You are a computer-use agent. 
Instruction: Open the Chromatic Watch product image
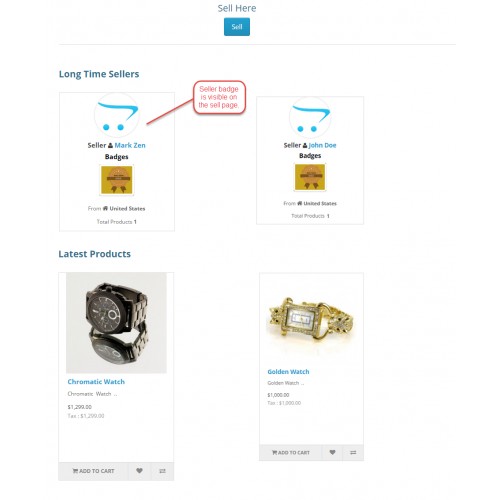pyautogui.click(x=116, y=323)
